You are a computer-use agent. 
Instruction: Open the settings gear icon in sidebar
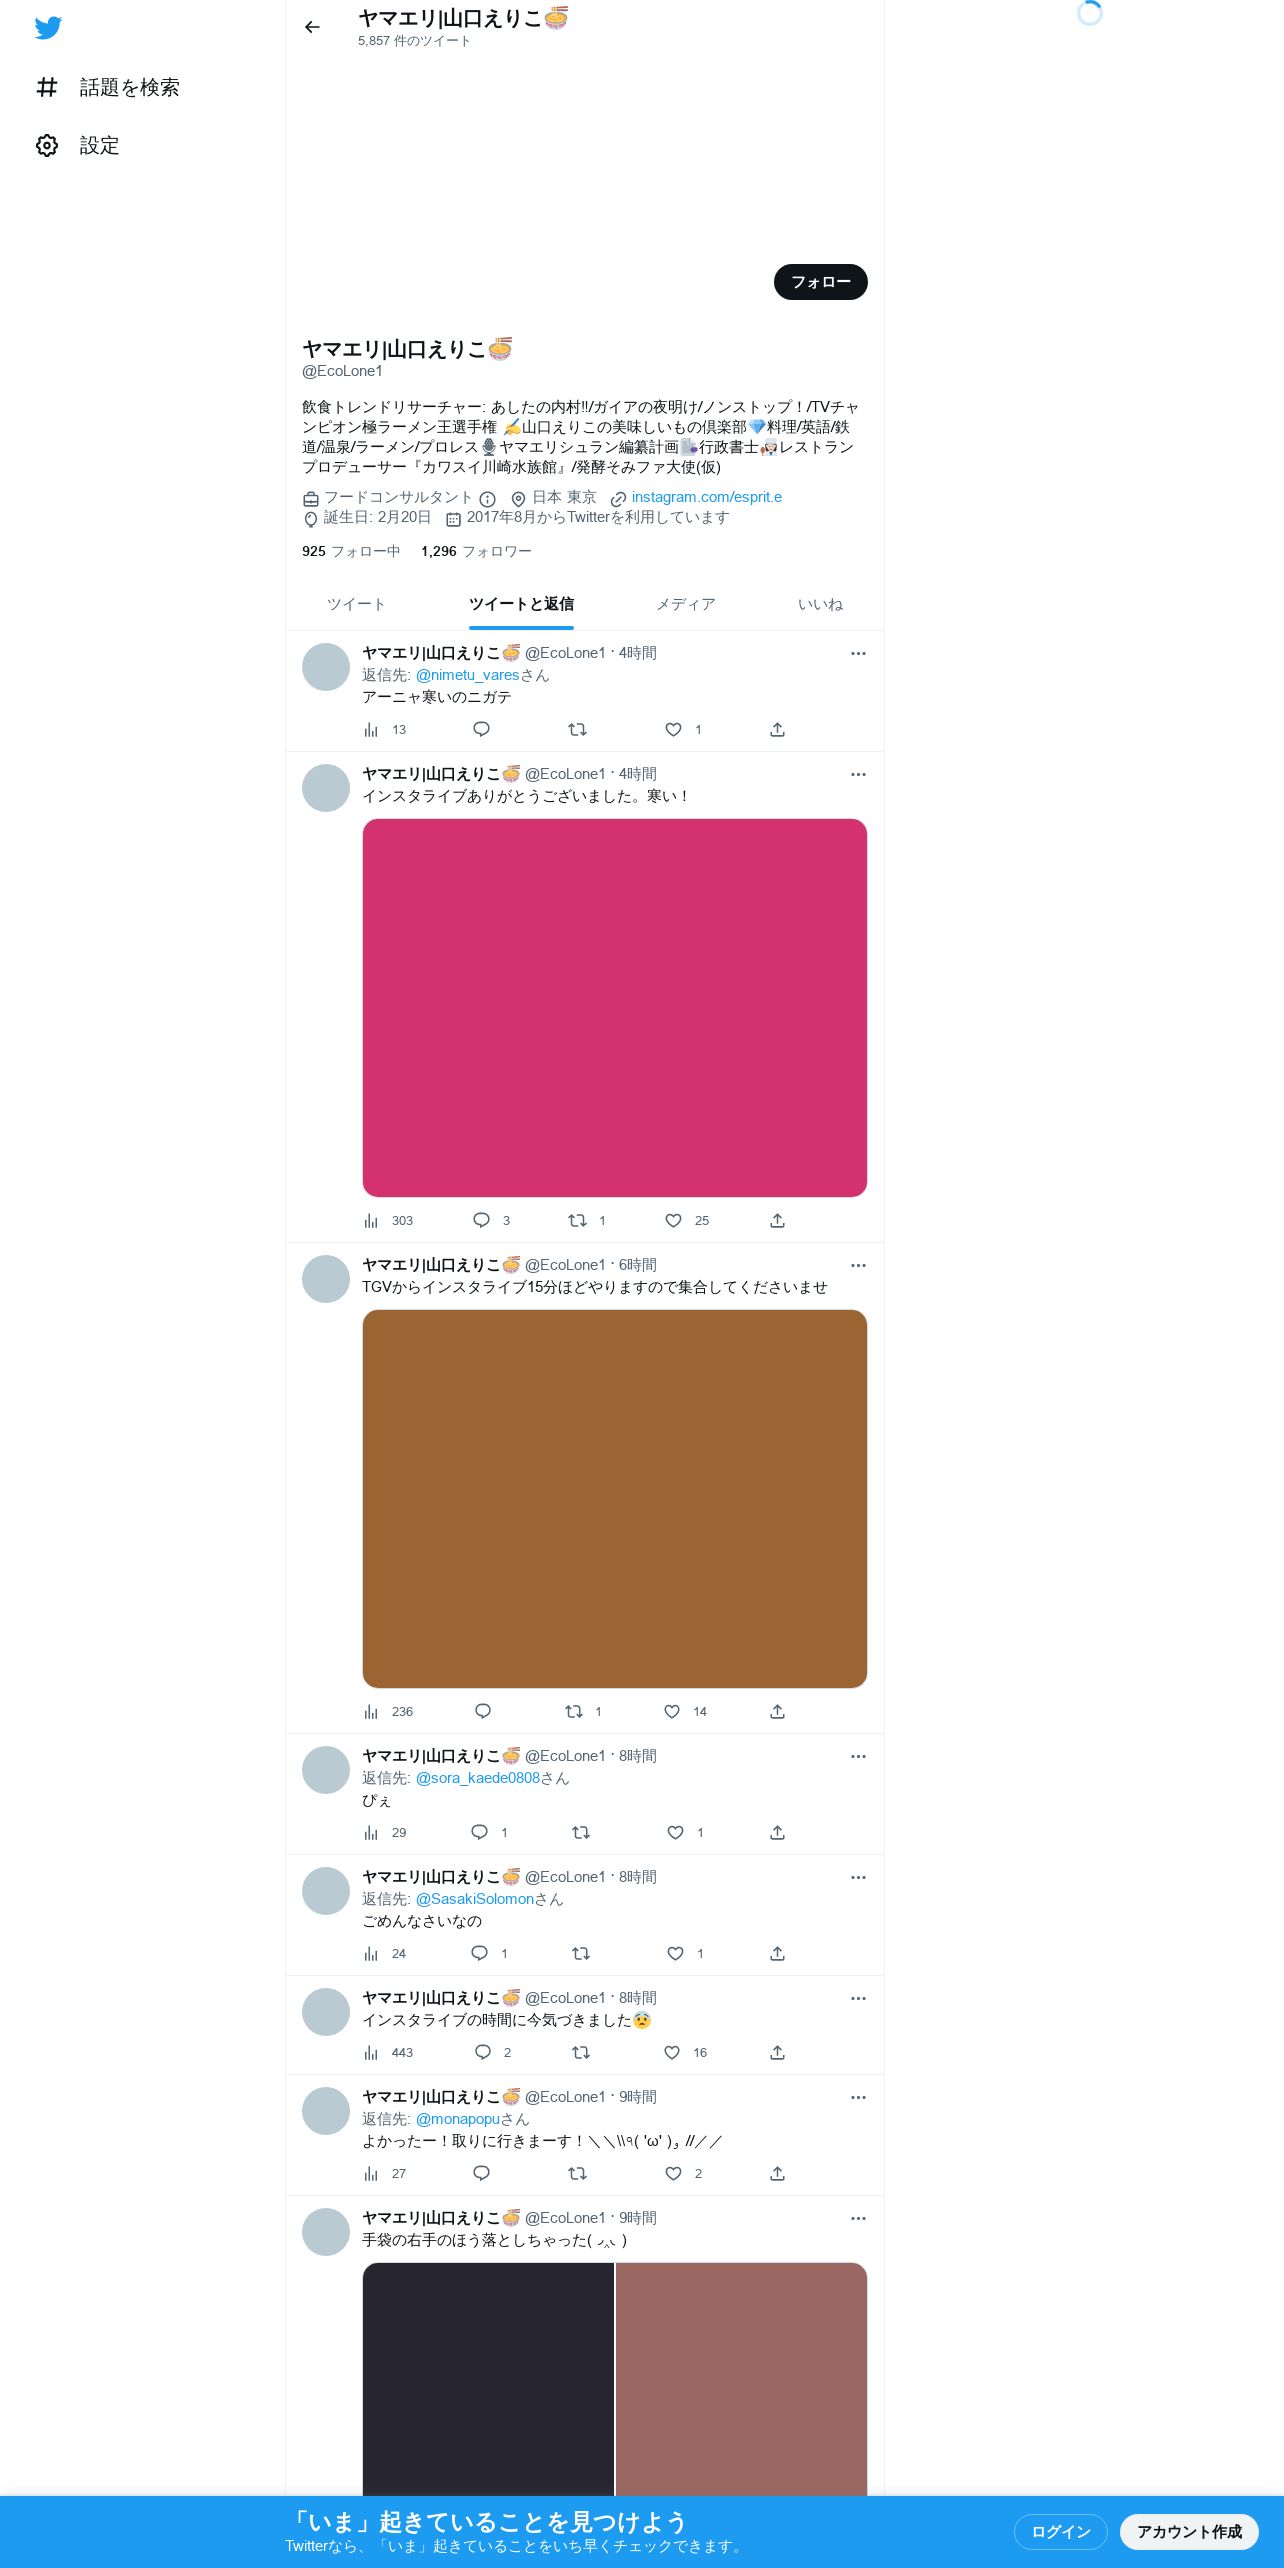(47, 146)
